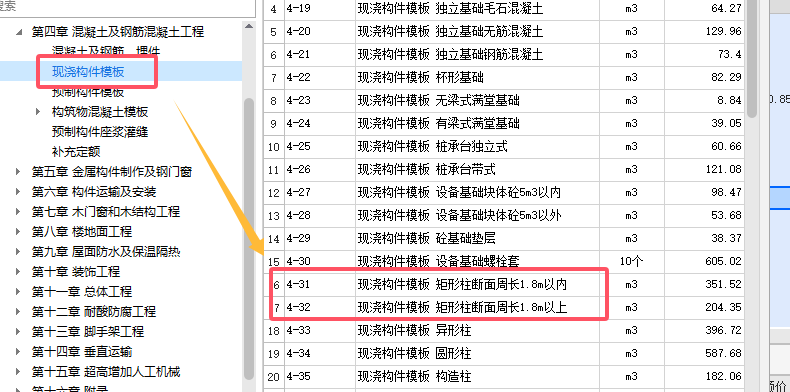Select 第十二章 耐酸防腐工程 label
Screen dimensions: 790x392
(x=94, y=312)
